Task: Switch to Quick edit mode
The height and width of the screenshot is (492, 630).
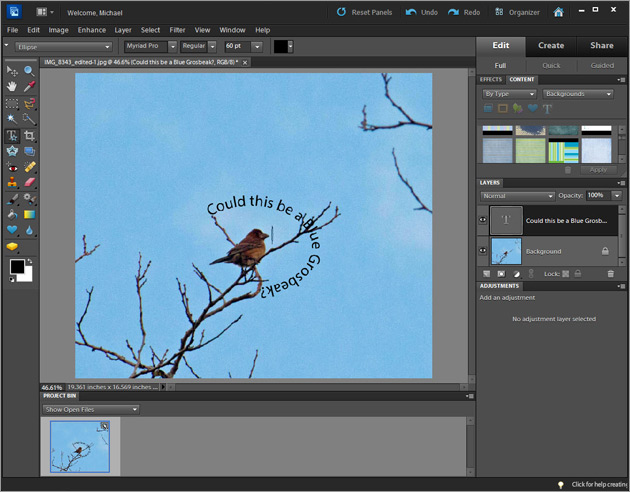Action: [551, 65]
